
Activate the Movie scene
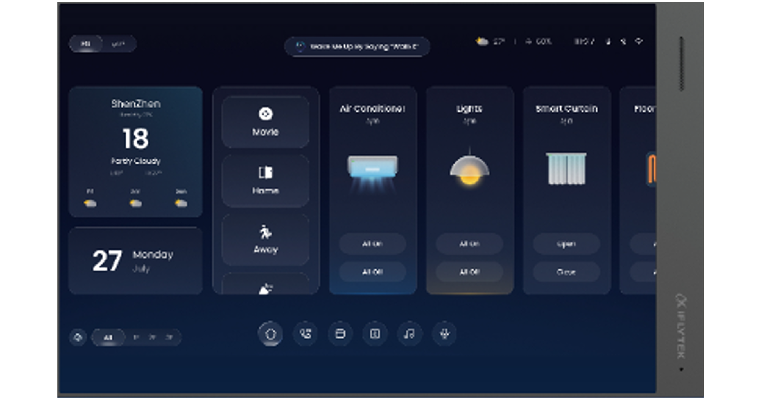(265, 122)
